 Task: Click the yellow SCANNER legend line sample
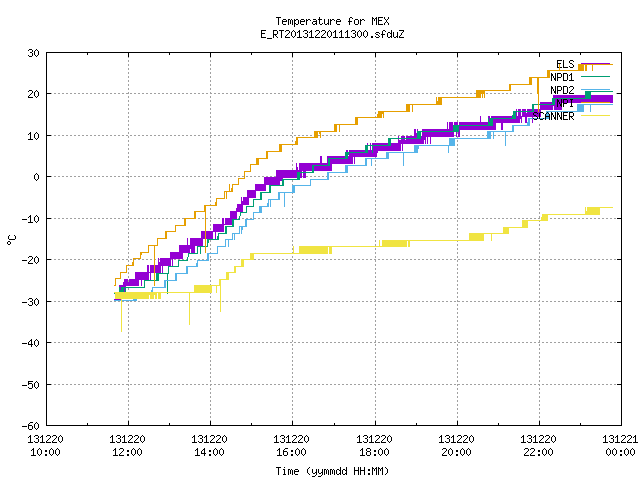(x=595, y=116)
